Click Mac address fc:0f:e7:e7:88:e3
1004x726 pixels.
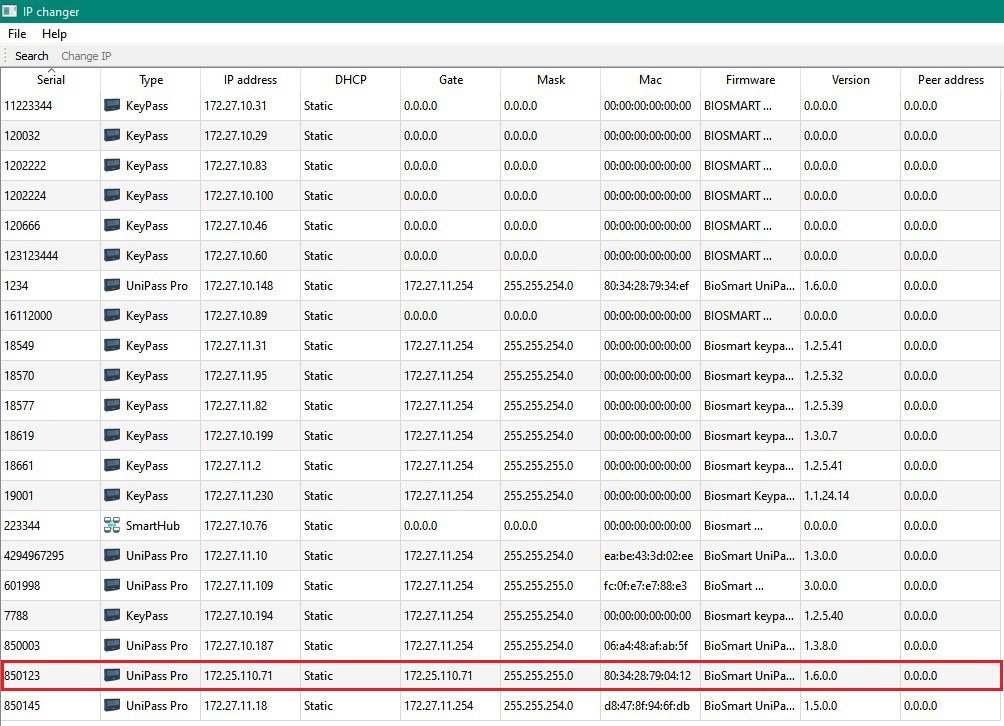(x=645, y=586)
